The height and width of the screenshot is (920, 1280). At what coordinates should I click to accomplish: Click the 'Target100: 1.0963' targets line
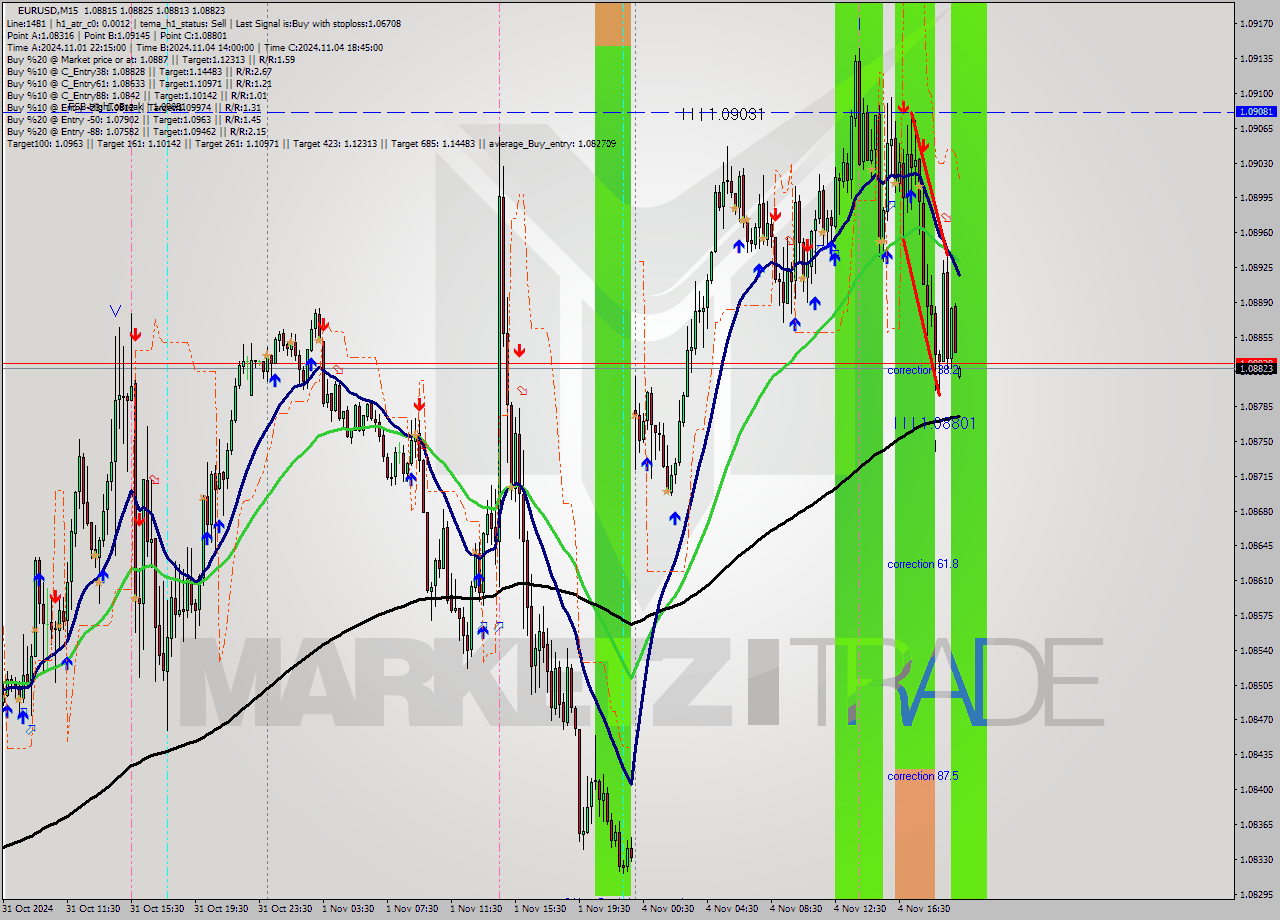point(311,144)
